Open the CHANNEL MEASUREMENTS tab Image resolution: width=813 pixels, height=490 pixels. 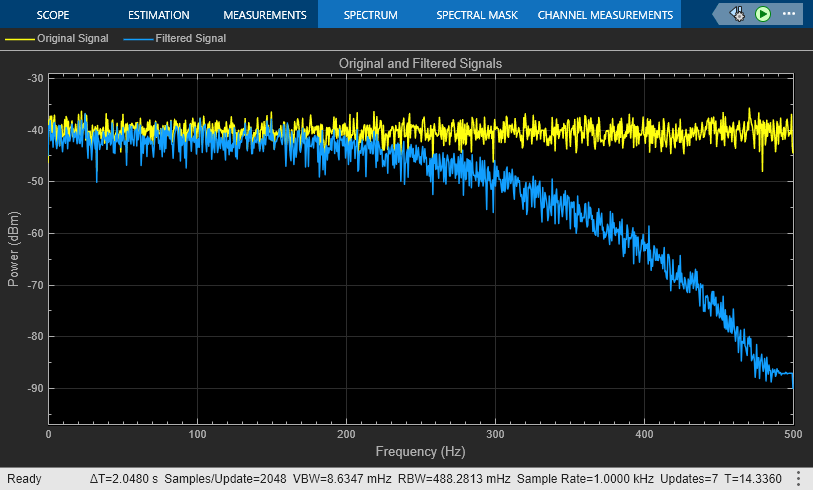(x=605, y=15)
